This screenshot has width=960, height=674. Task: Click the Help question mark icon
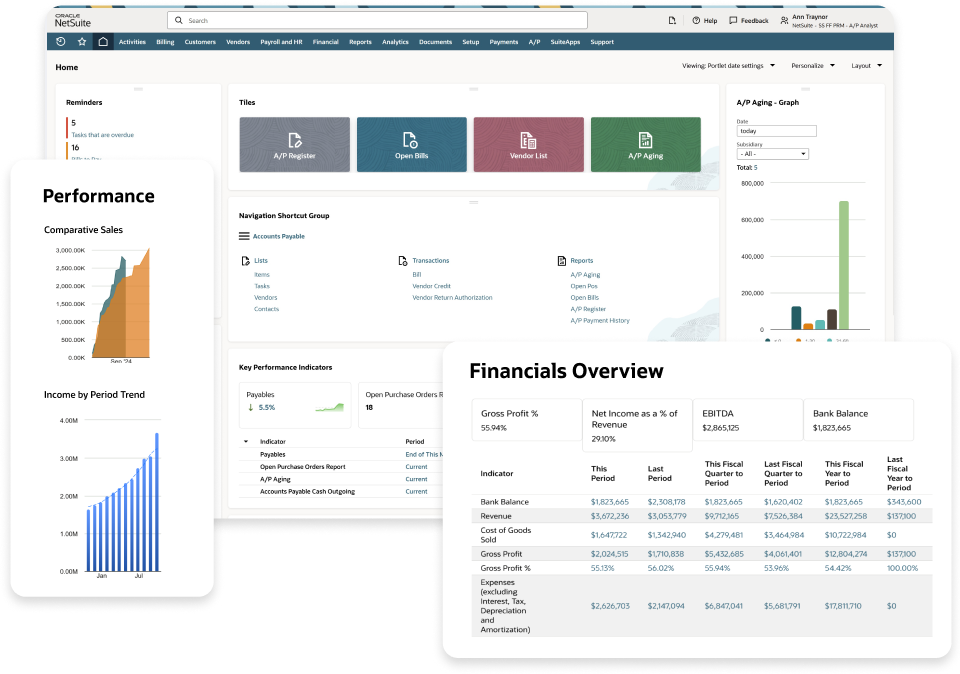pos(697,20)
